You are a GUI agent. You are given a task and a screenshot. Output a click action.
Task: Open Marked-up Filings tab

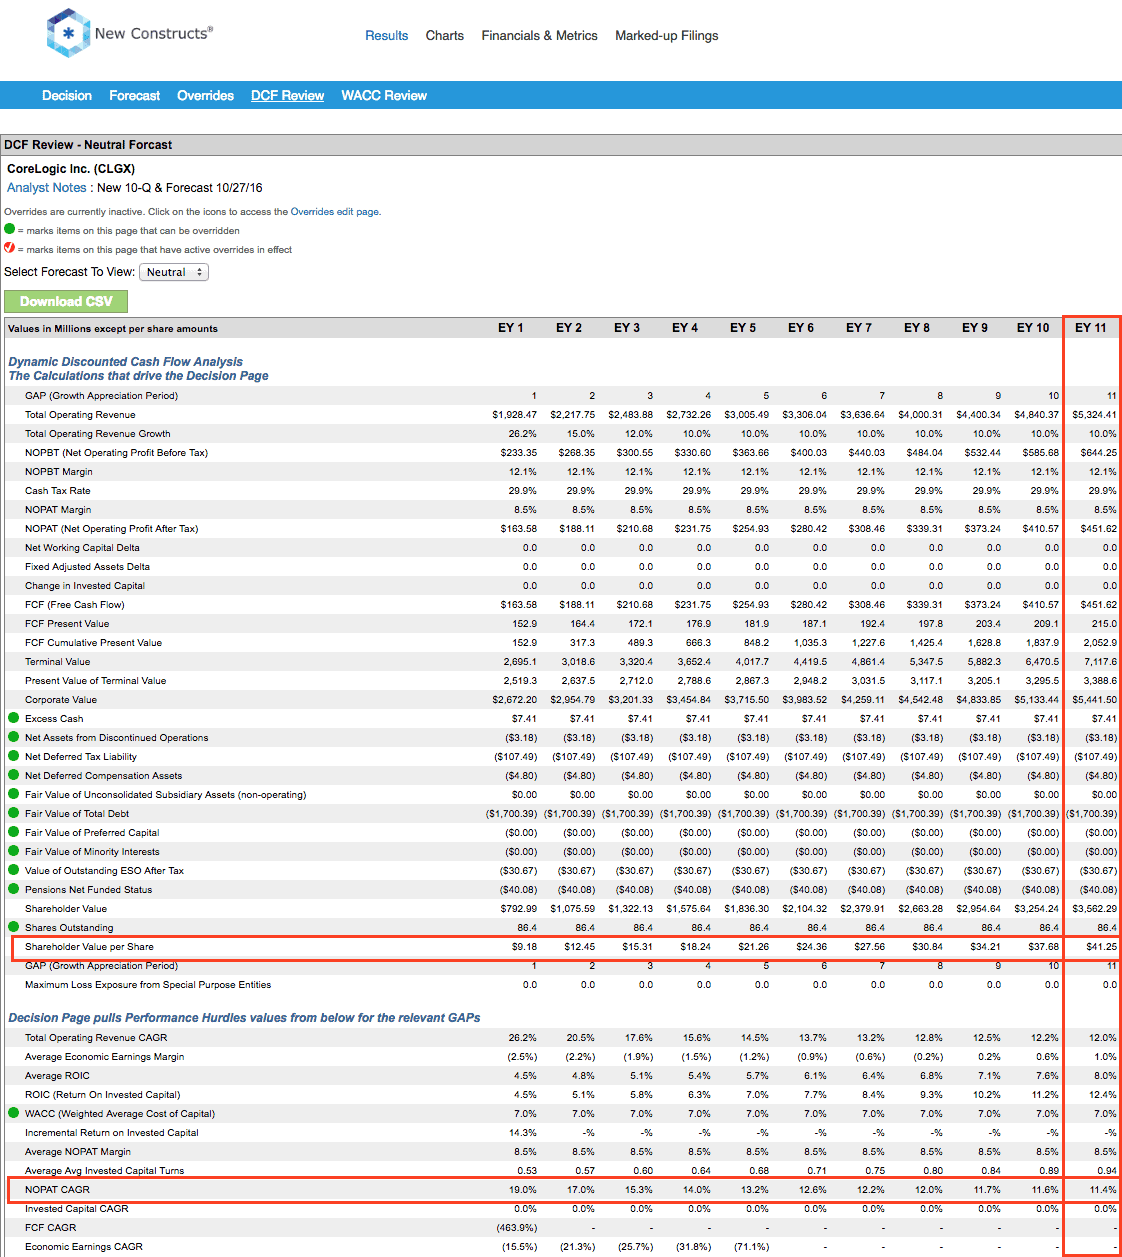[x=666, y=35]
